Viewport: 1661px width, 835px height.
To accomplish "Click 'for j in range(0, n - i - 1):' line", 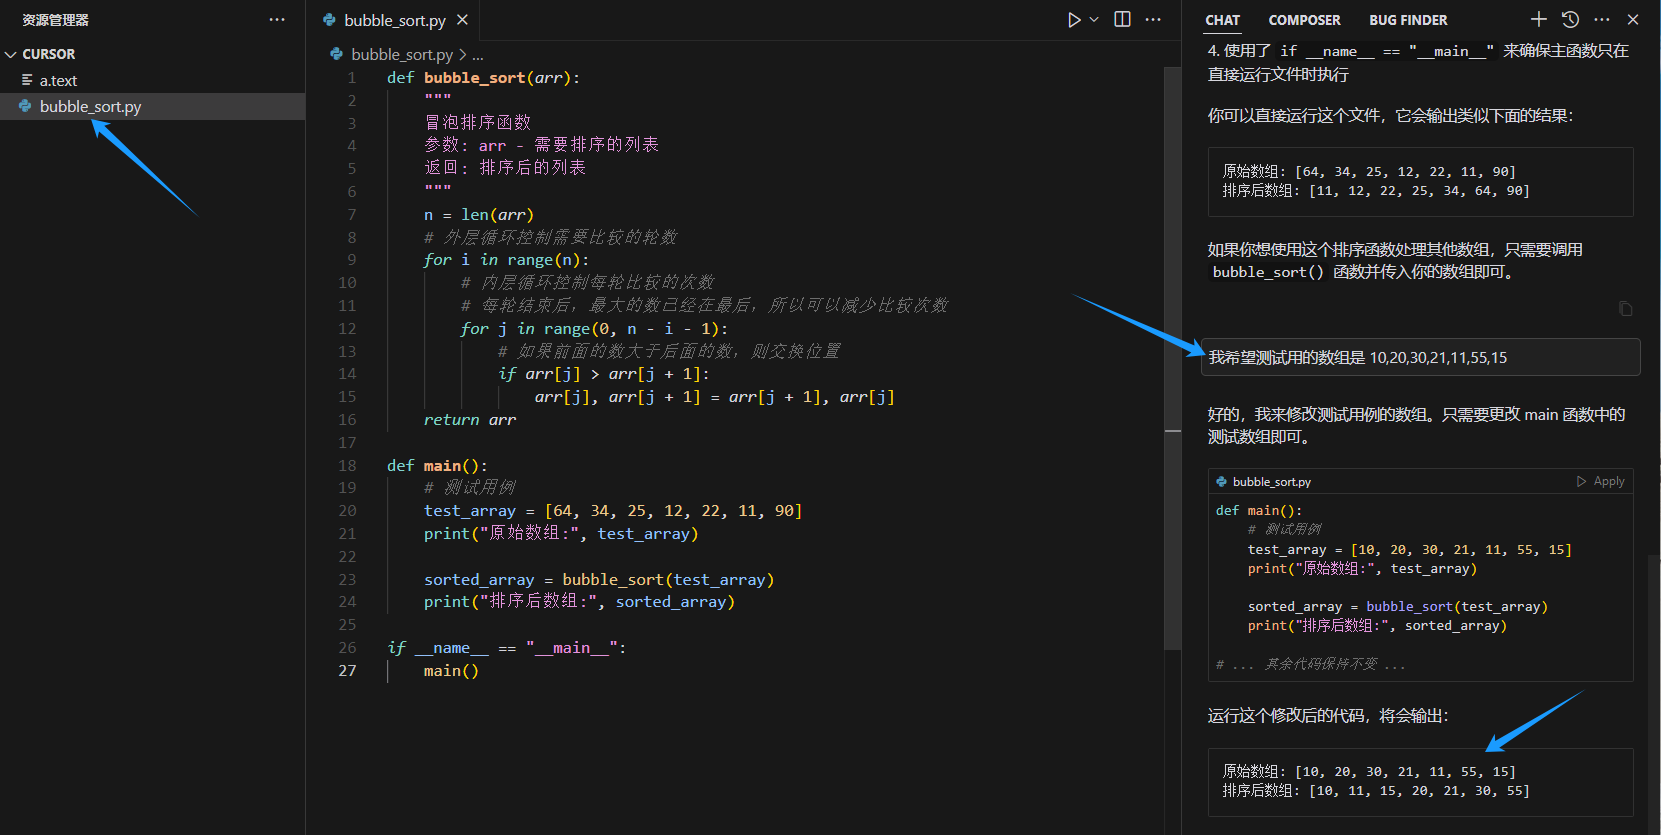I will [594, 329].
